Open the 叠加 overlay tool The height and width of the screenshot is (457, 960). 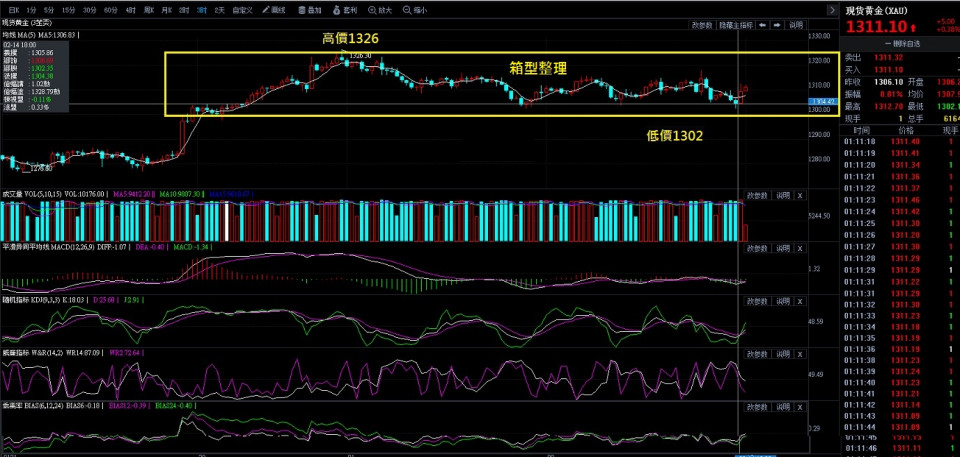(x=309, y=10)
